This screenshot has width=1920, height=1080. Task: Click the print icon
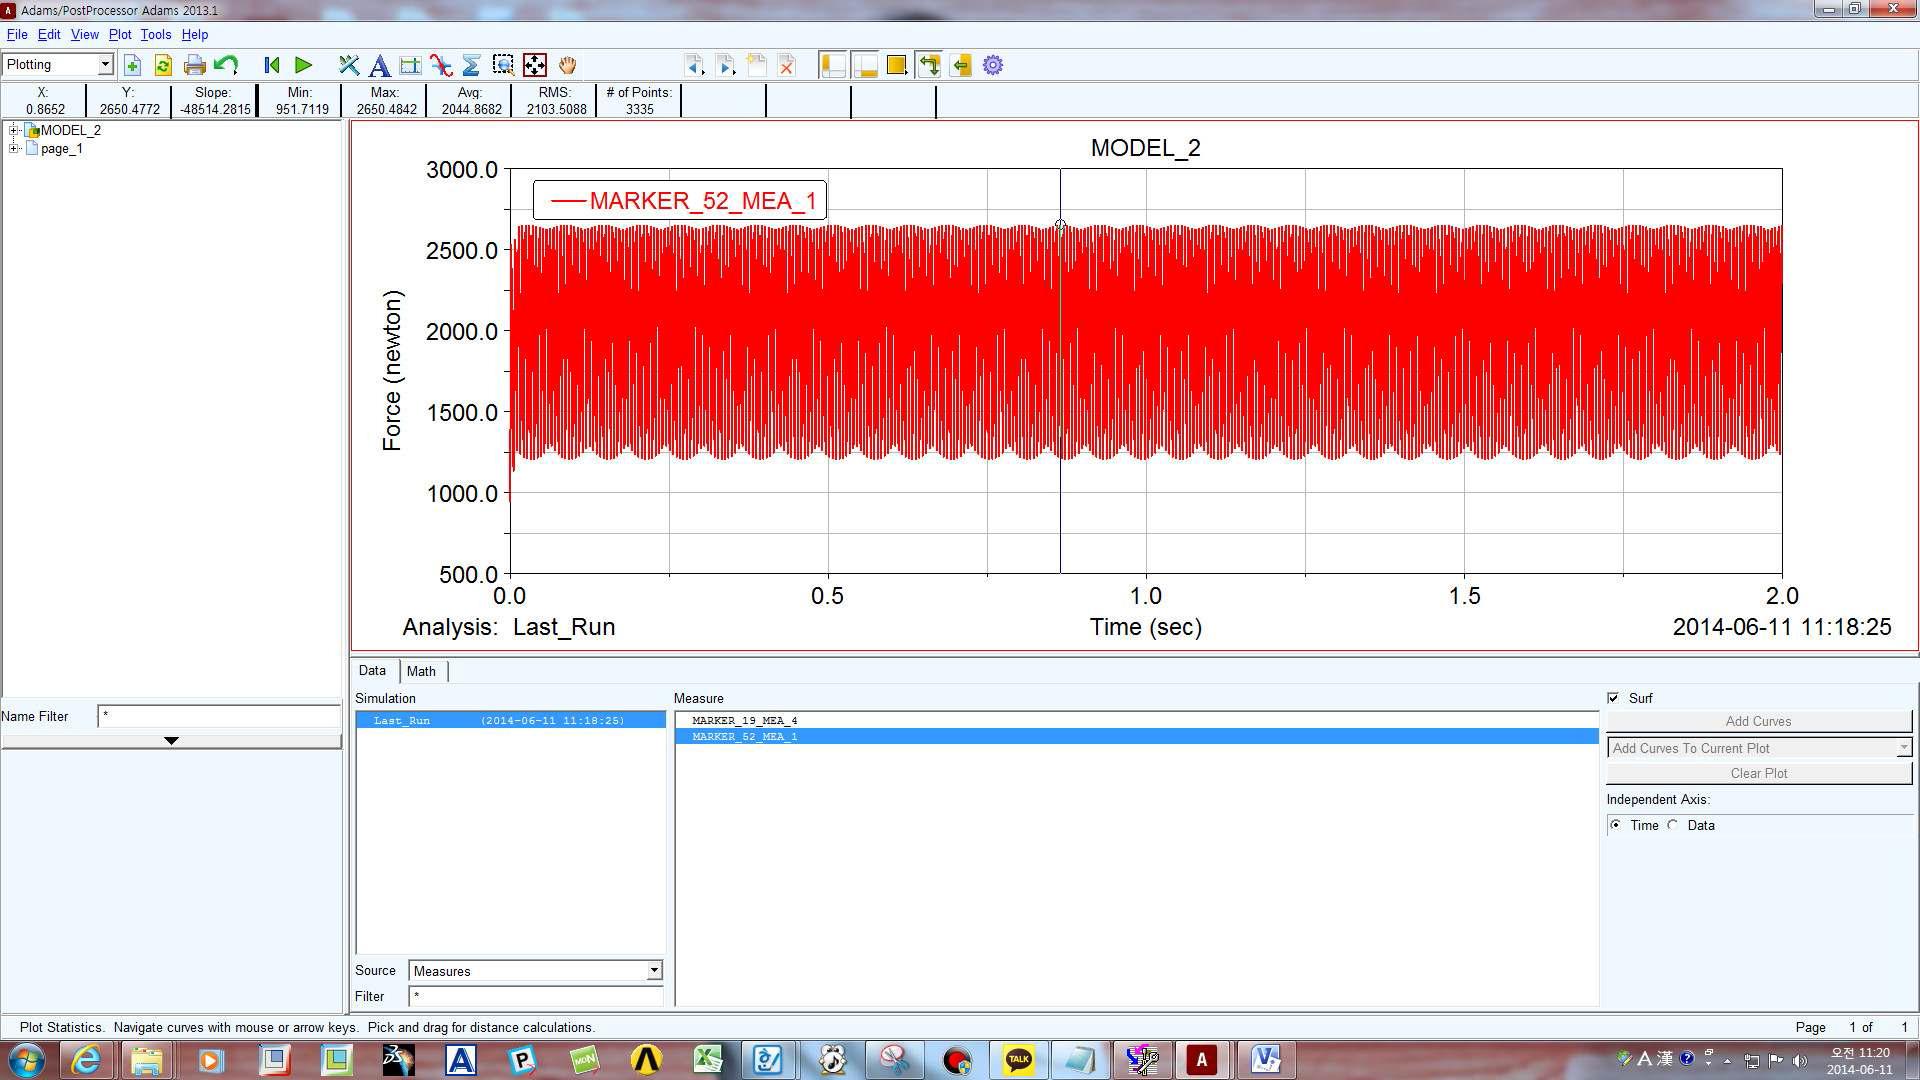pyautogui.click(x=195, y=65)
